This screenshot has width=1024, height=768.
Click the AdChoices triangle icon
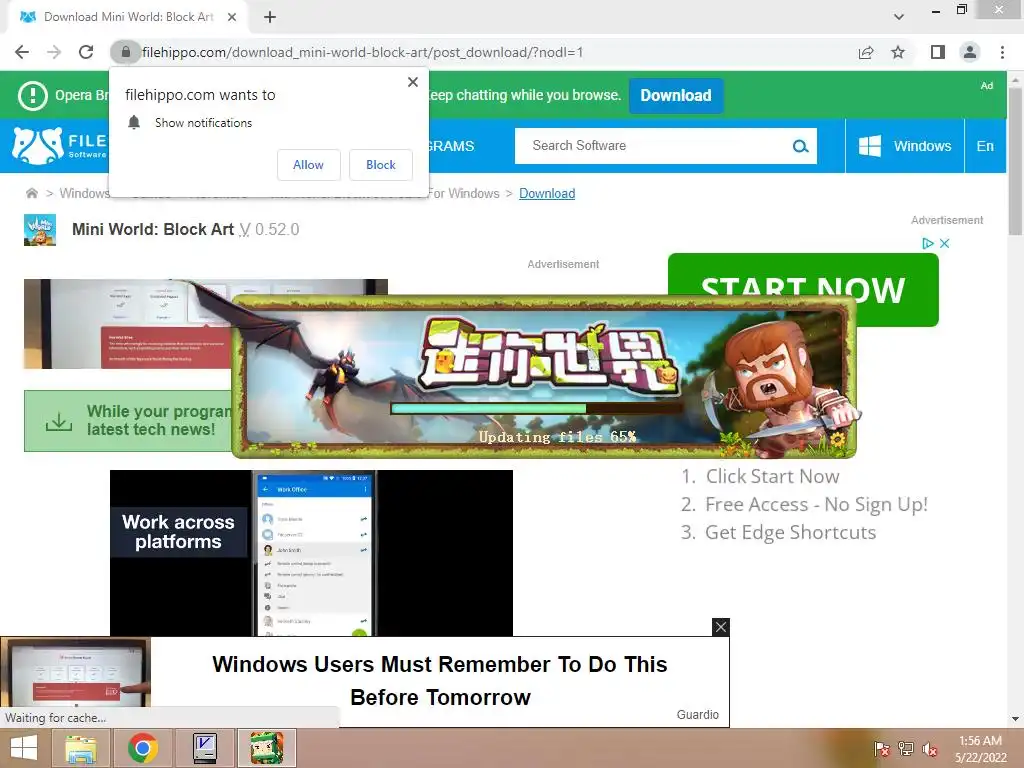[927, 244]
